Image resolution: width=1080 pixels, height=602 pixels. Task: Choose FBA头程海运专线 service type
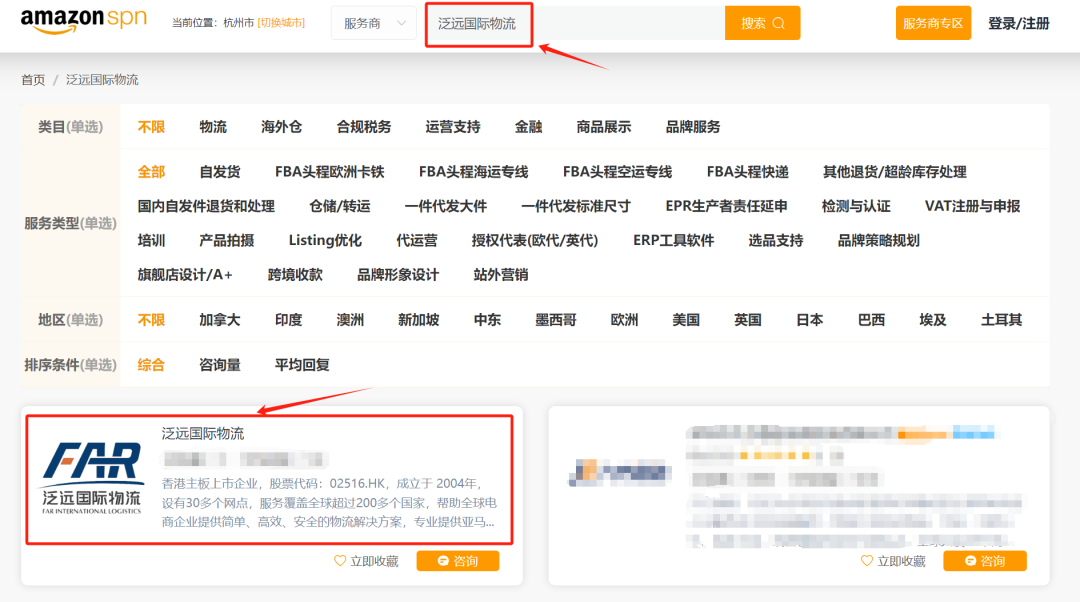(473, 172)
